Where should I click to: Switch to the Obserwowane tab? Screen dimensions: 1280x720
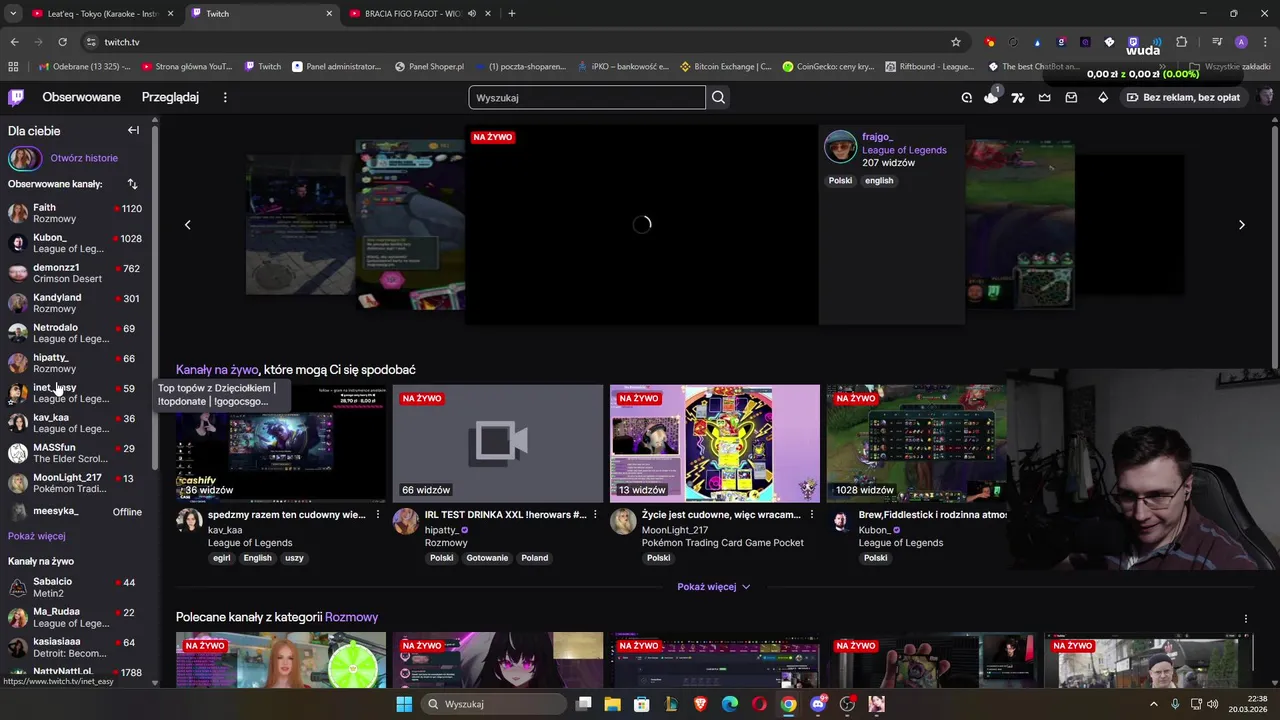tap(81, 97)
